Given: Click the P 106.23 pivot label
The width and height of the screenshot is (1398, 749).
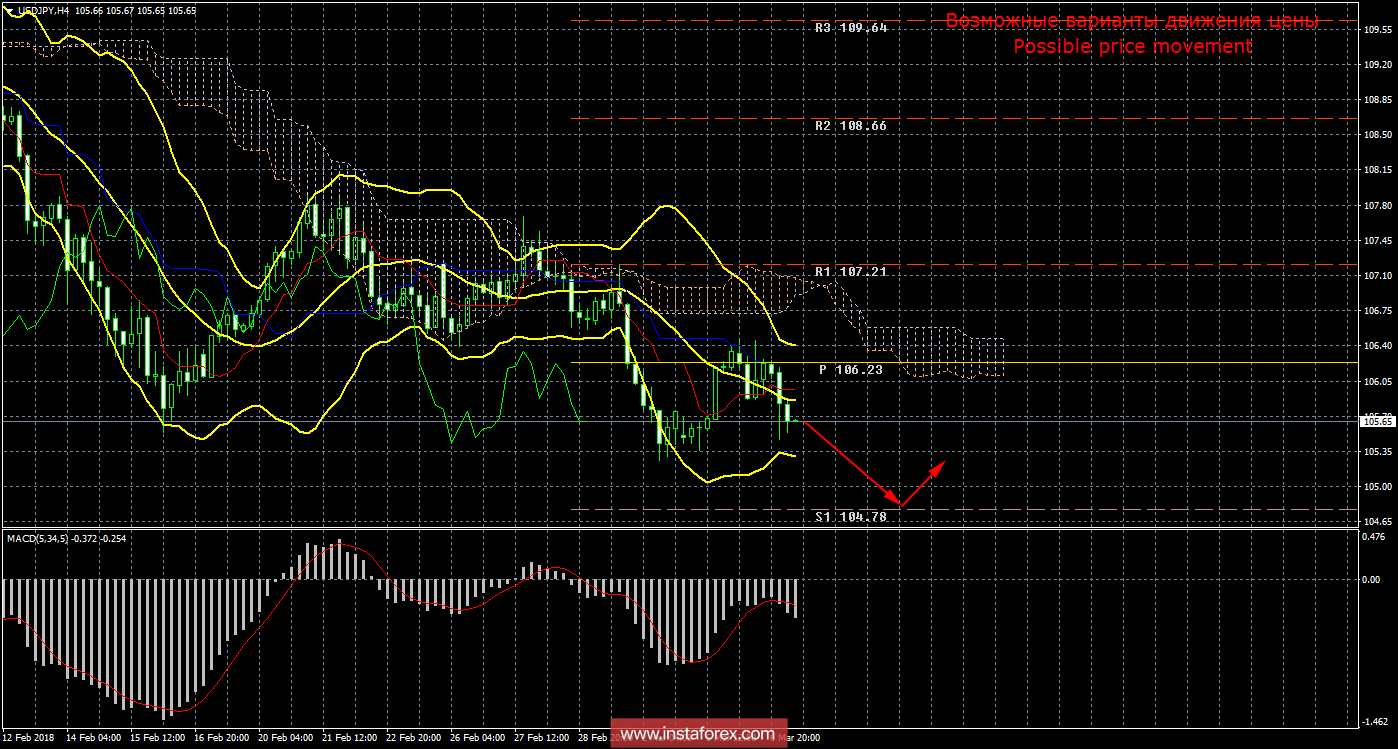Looking at the screenshot, I should [850, 369].
